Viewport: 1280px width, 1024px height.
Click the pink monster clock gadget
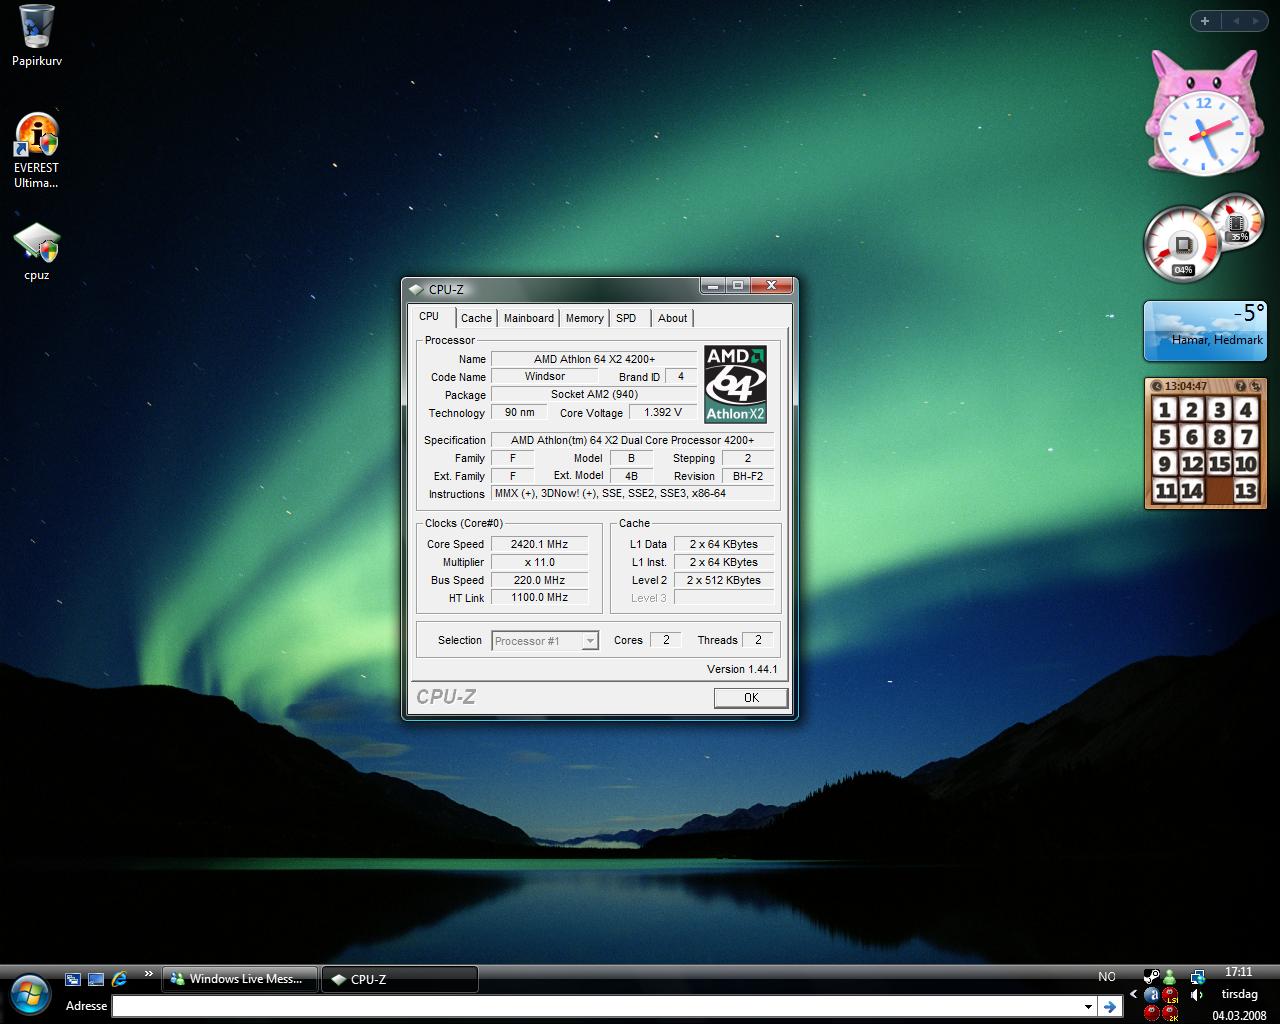click(x=1203, y=113)
